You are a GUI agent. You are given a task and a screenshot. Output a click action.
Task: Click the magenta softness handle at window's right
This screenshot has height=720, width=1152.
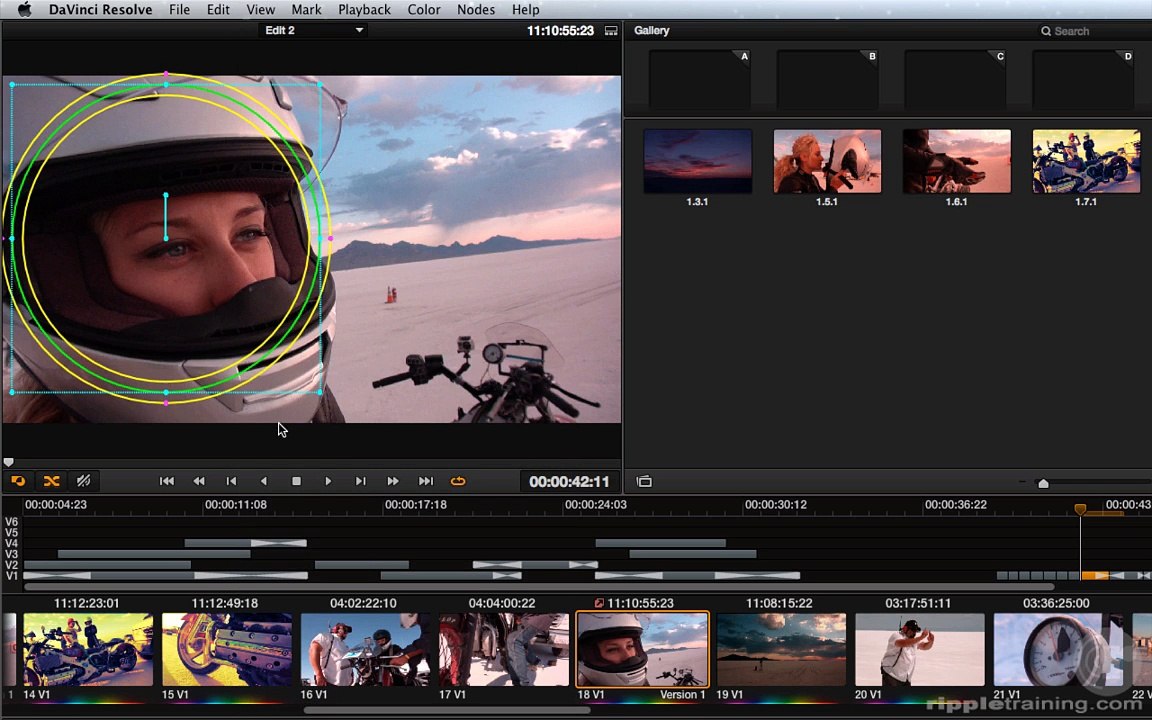pyautogui.click(x=330, y=238)
